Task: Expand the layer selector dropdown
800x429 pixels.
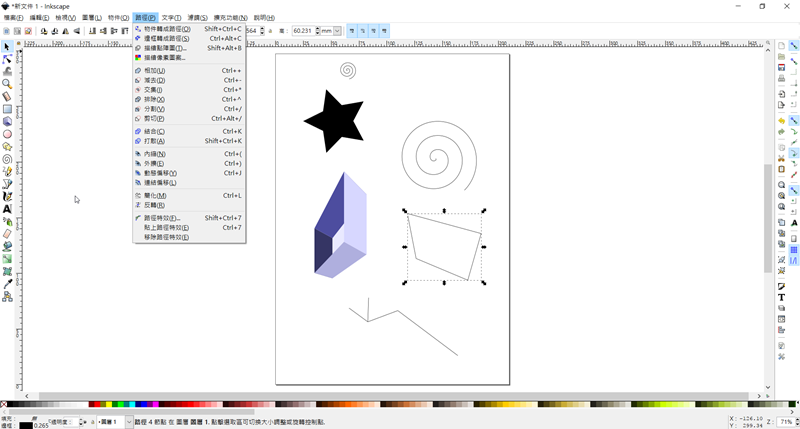Action: coord(129,423)
